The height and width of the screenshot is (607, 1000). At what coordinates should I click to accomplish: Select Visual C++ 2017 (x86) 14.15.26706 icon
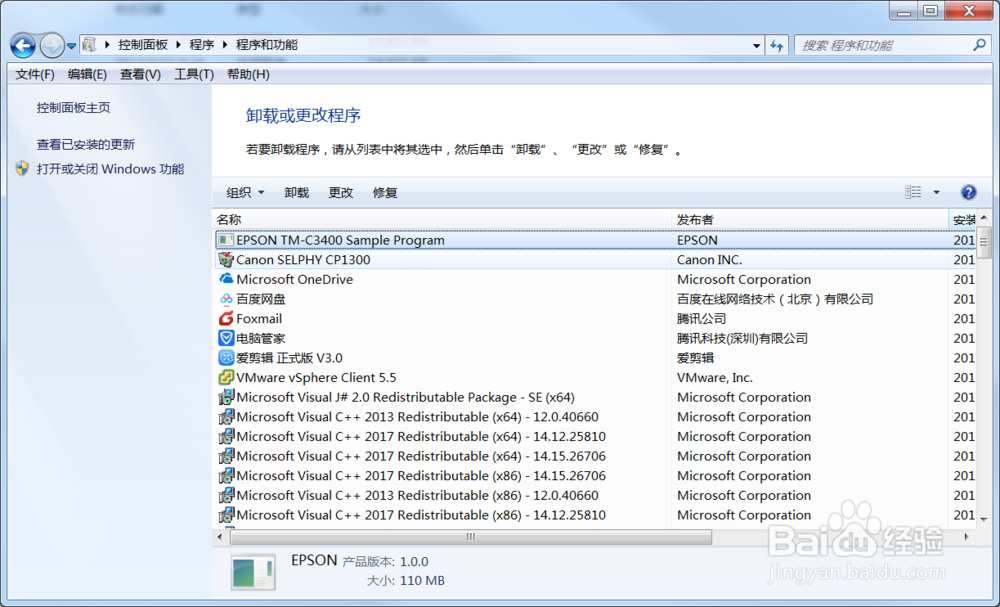pos(225,476)
